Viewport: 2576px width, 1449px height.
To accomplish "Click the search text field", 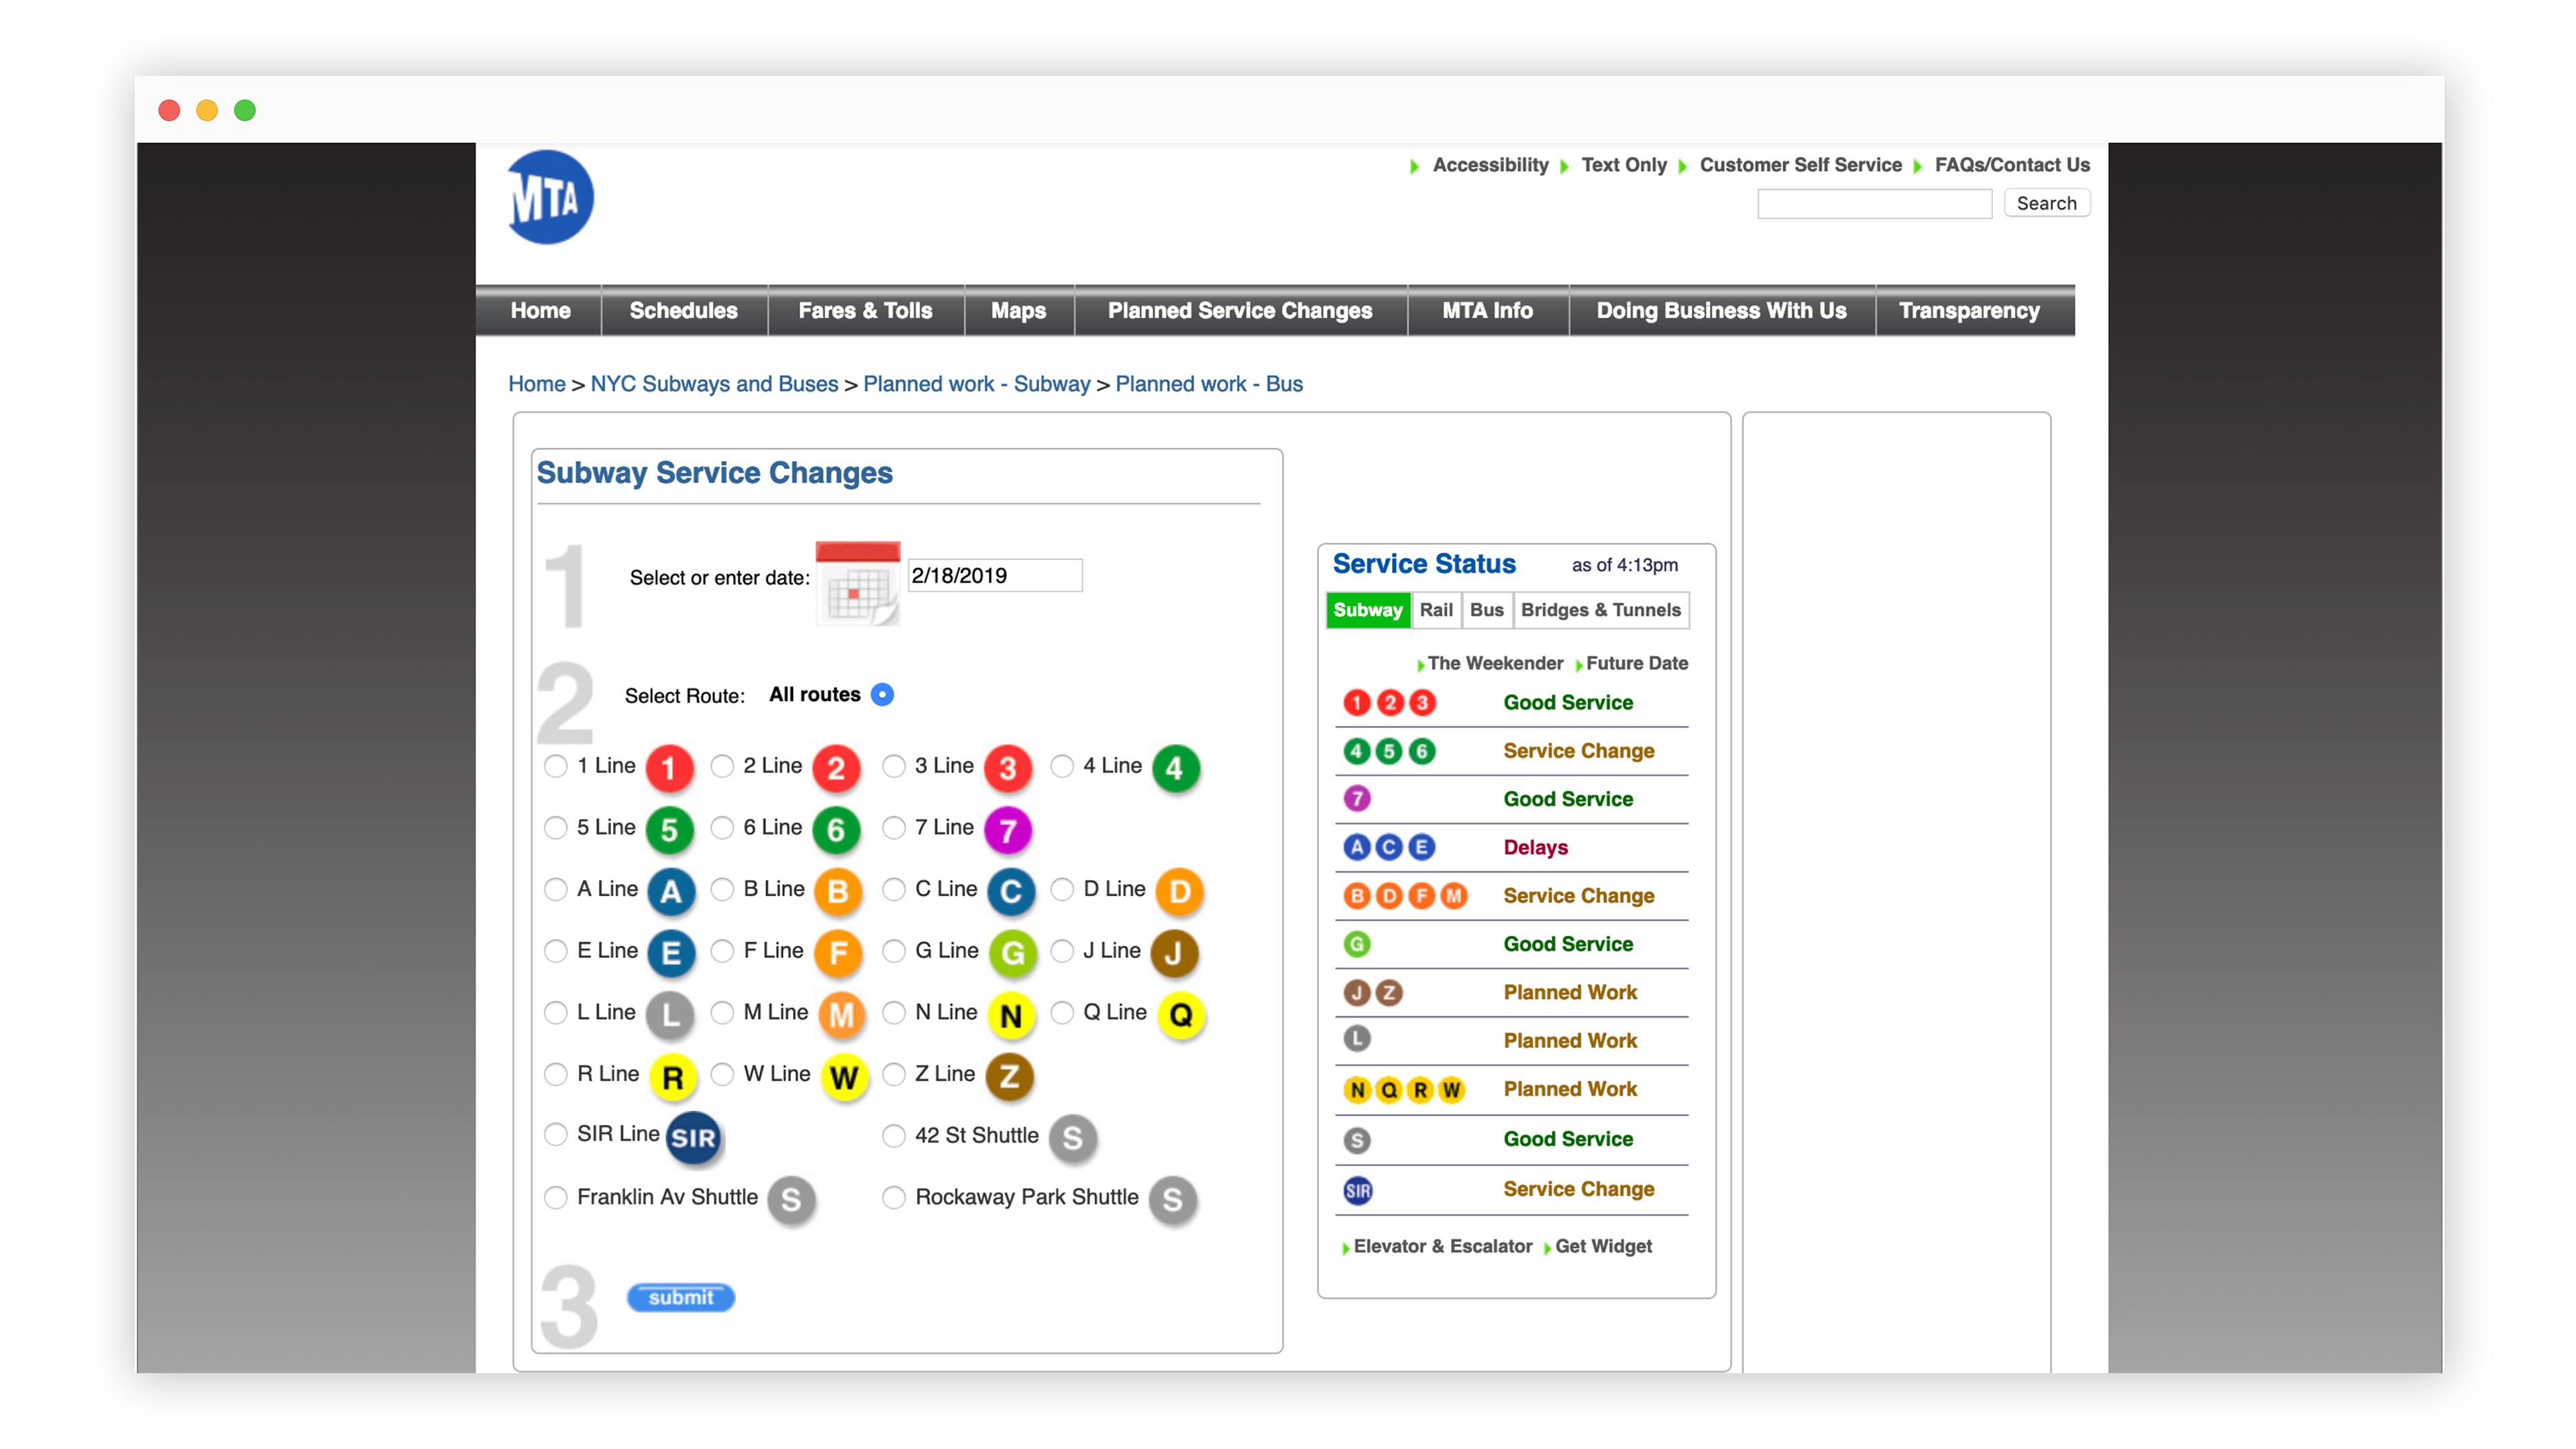I will click(1874, 204).
